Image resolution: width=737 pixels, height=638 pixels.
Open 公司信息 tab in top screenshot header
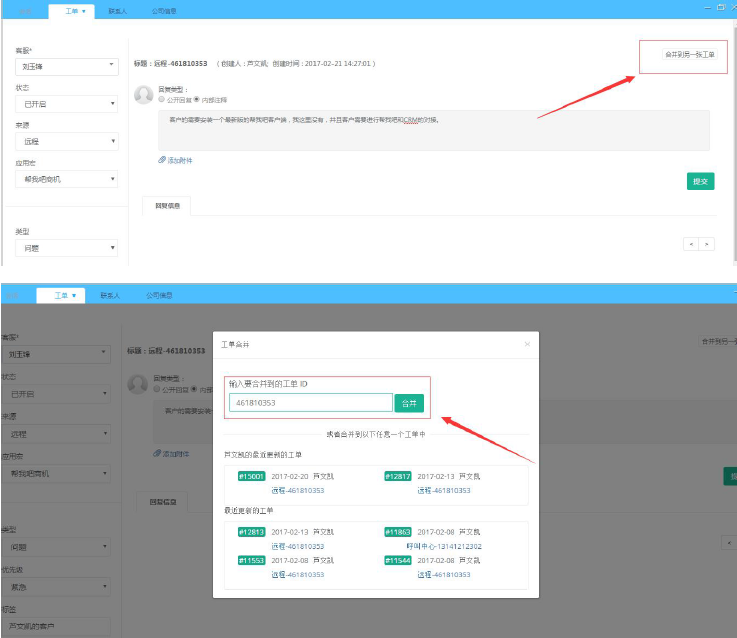point(164,11)
